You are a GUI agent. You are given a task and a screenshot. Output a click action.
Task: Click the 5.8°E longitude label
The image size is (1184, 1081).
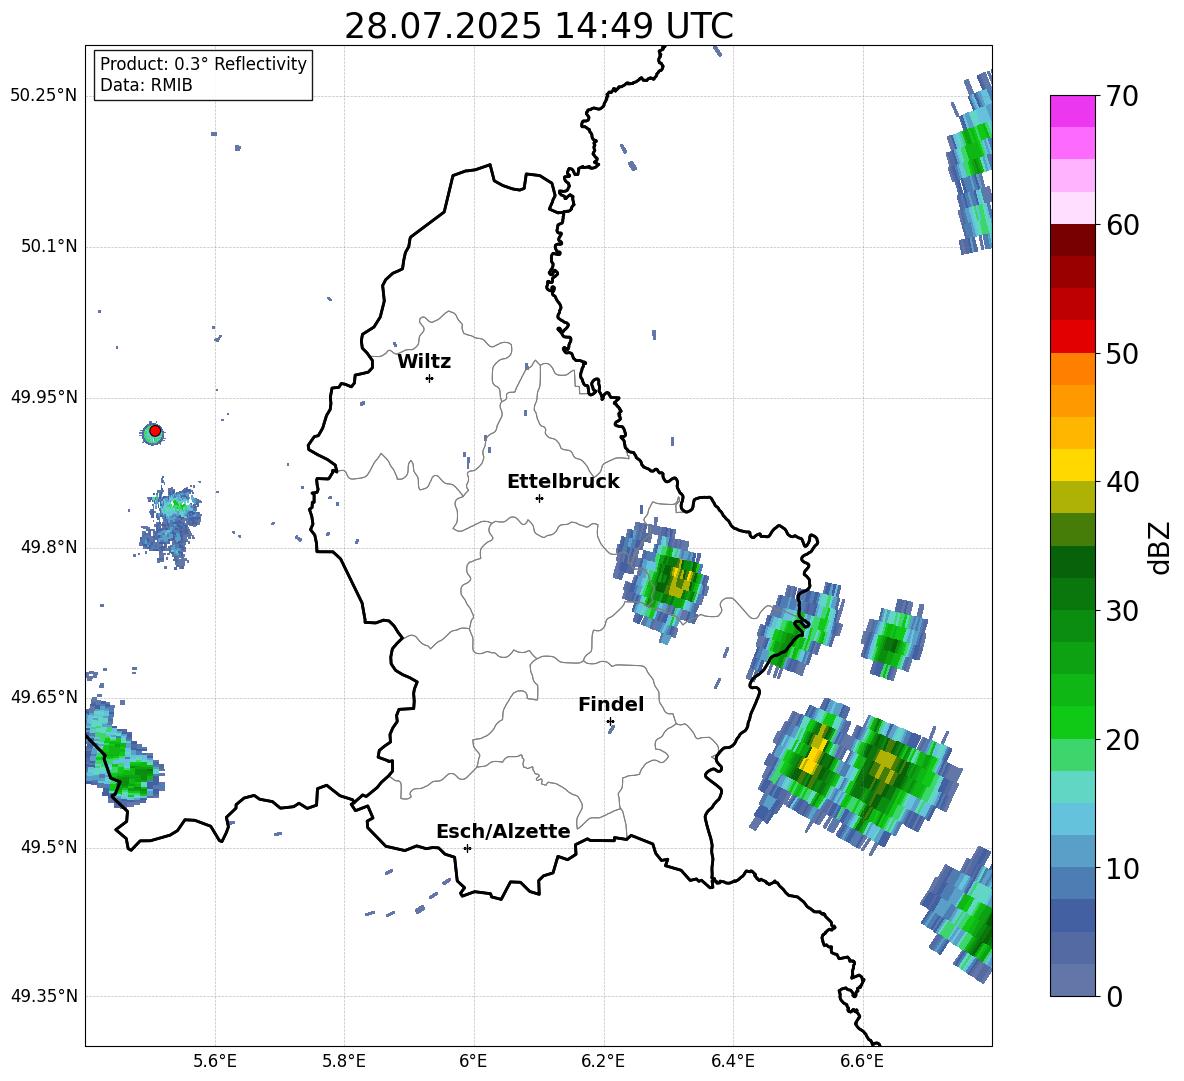344,1061
